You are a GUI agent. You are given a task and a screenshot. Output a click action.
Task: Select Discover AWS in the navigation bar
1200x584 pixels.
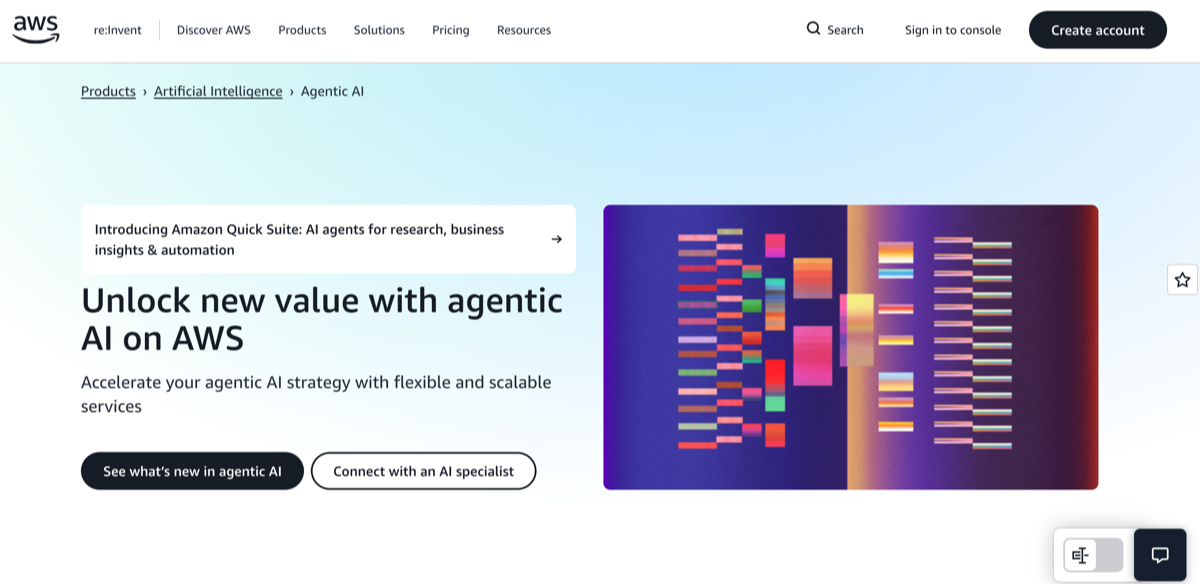(213, 30)
